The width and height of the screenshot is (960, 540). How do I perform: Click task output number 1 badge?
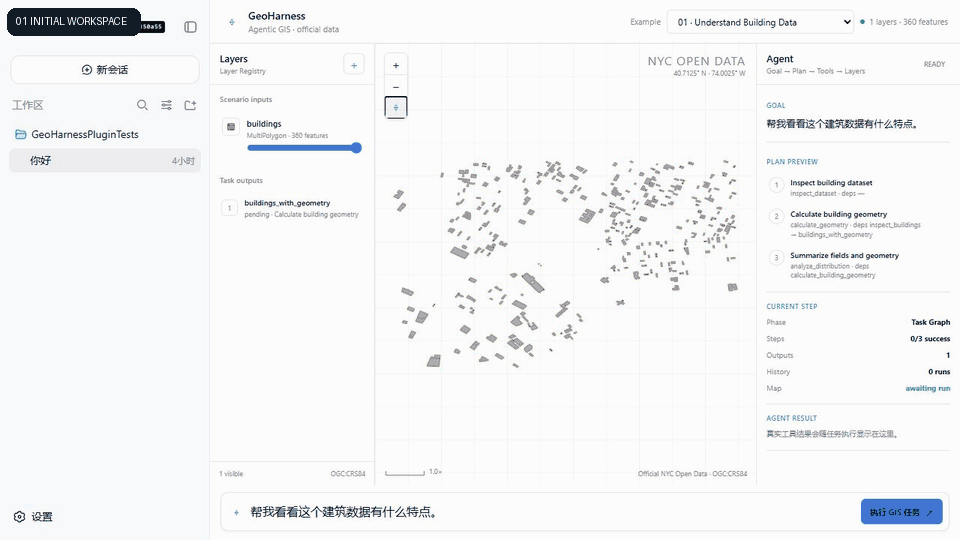point(230,208)
